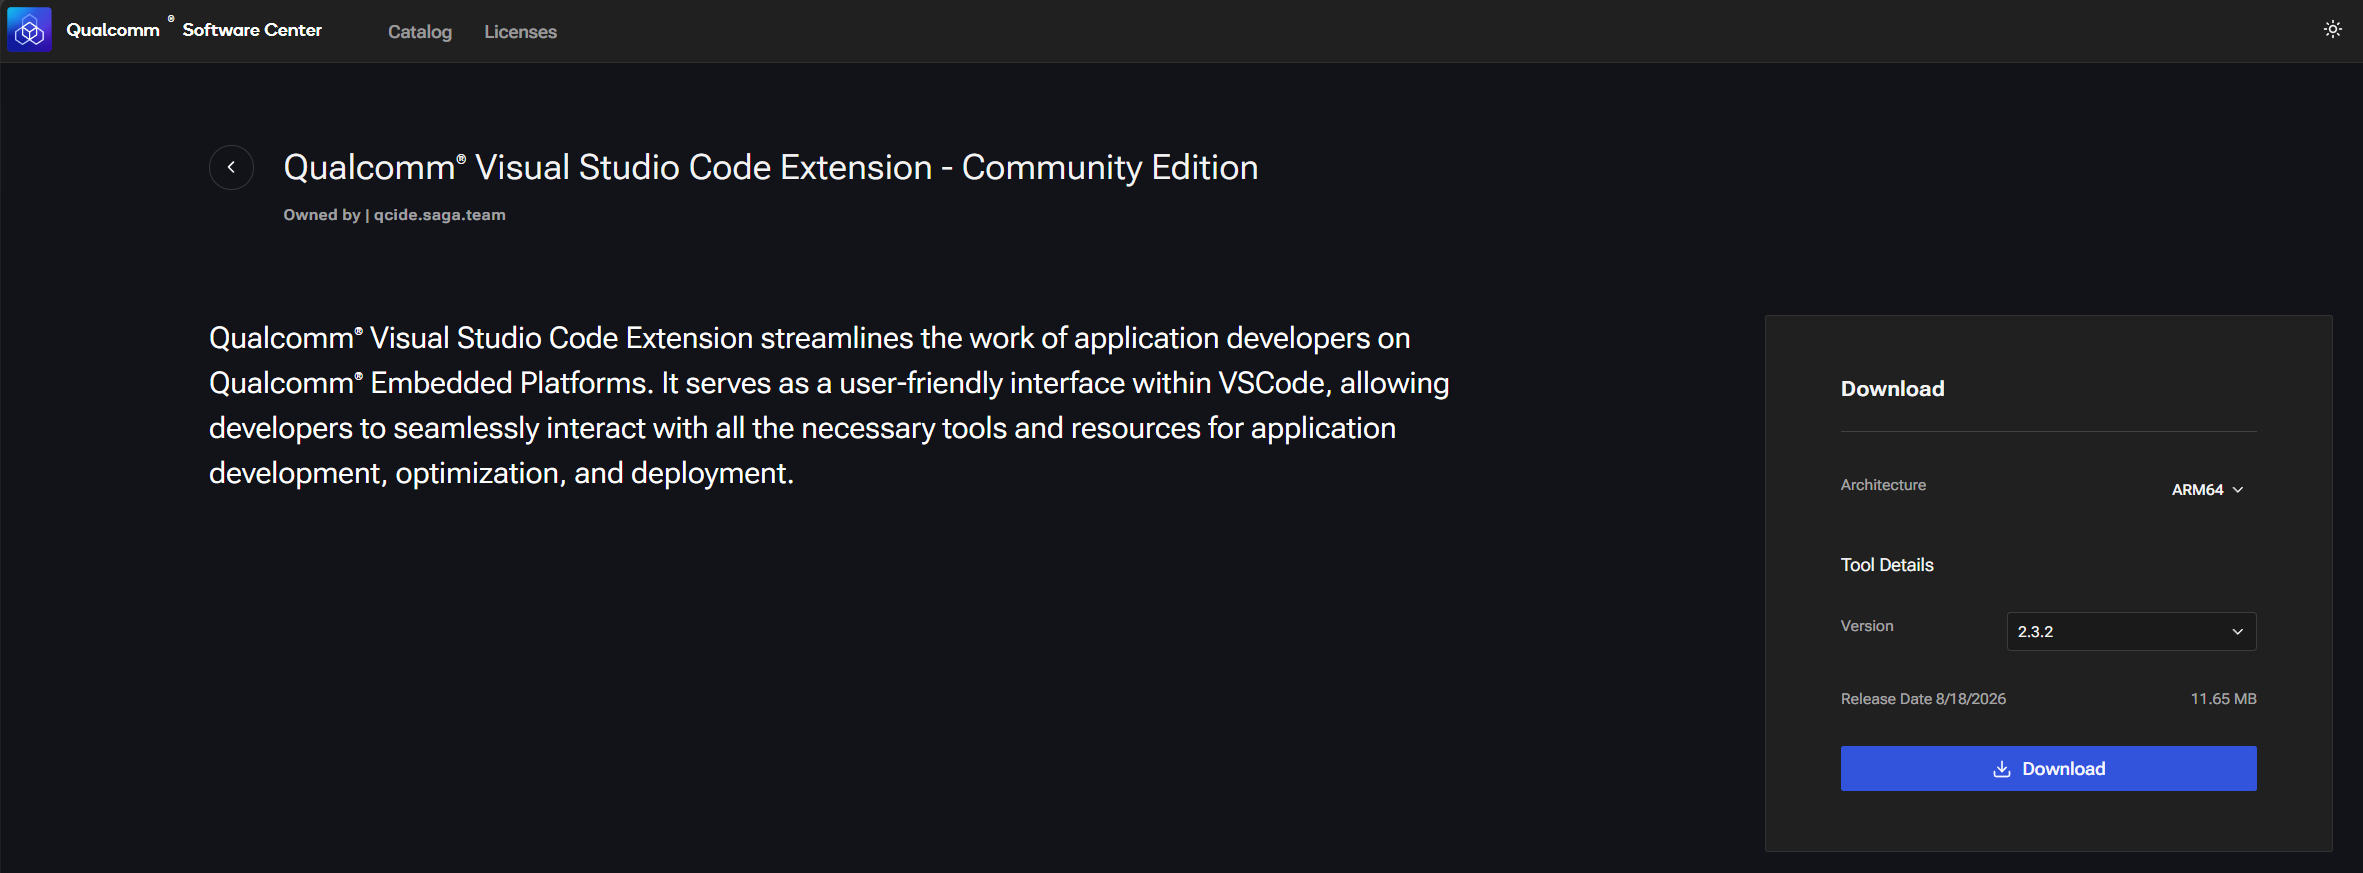Toggle the light/dark theme sun icon
The height and width of the screenshot is (873, 2363).
click(2332, 30)
